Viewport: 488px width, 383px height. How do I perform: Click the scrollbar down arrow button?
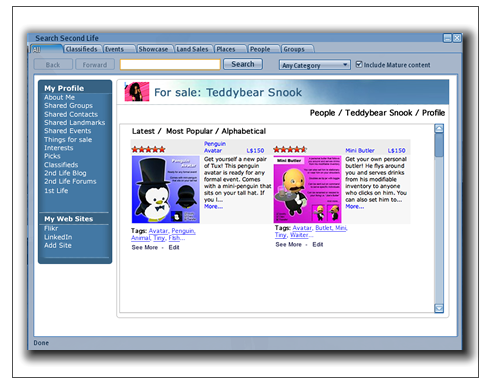(x=439, y=308)
